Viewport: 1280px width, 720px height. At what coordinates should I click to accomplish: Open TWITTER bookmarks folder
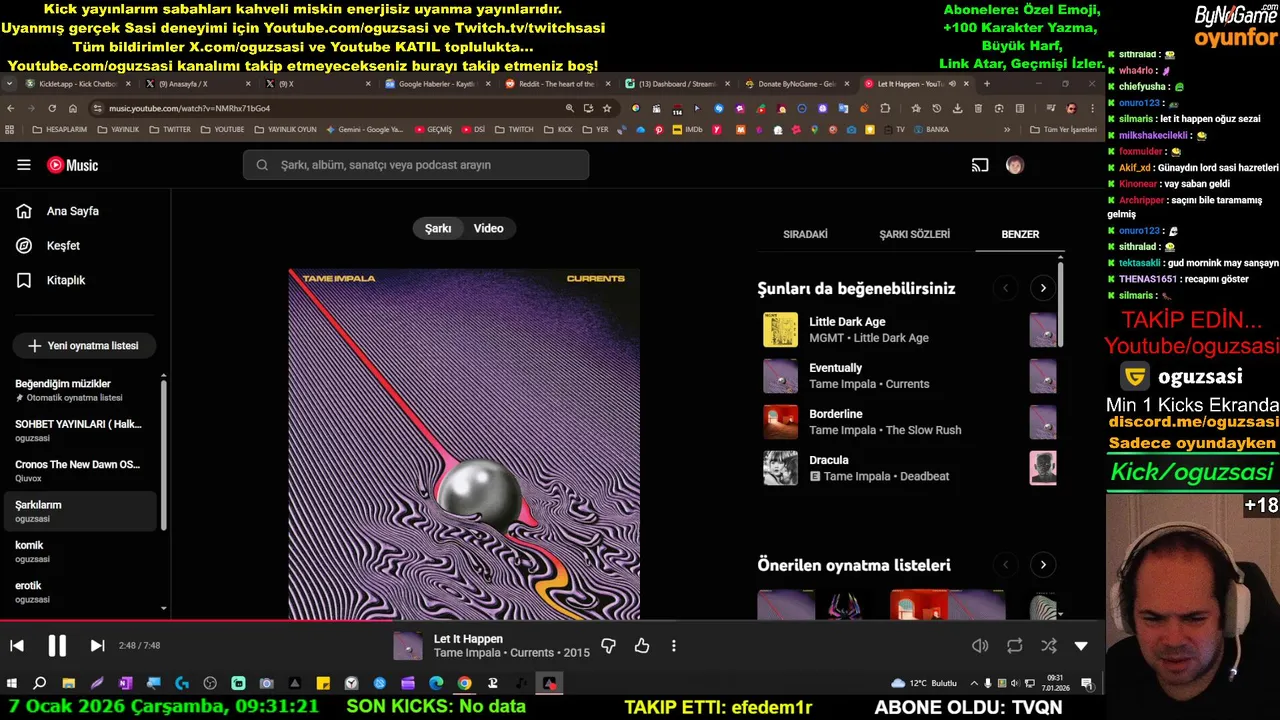(170, 129)
